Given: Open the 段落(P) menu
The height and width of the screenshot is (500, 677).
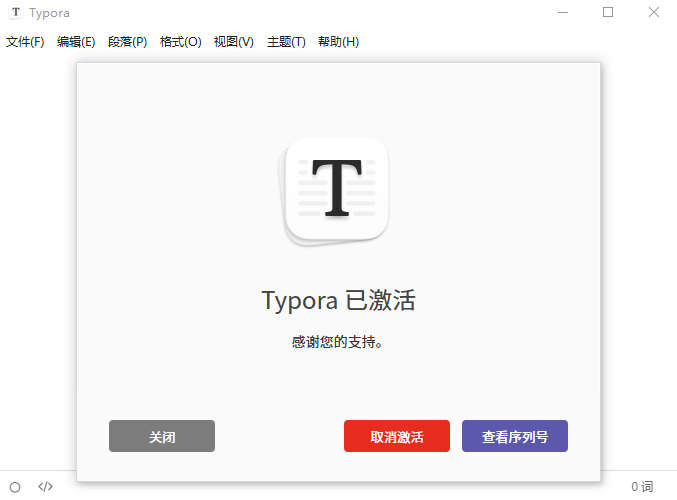Looking at the screenshot, I should (127, 42).
